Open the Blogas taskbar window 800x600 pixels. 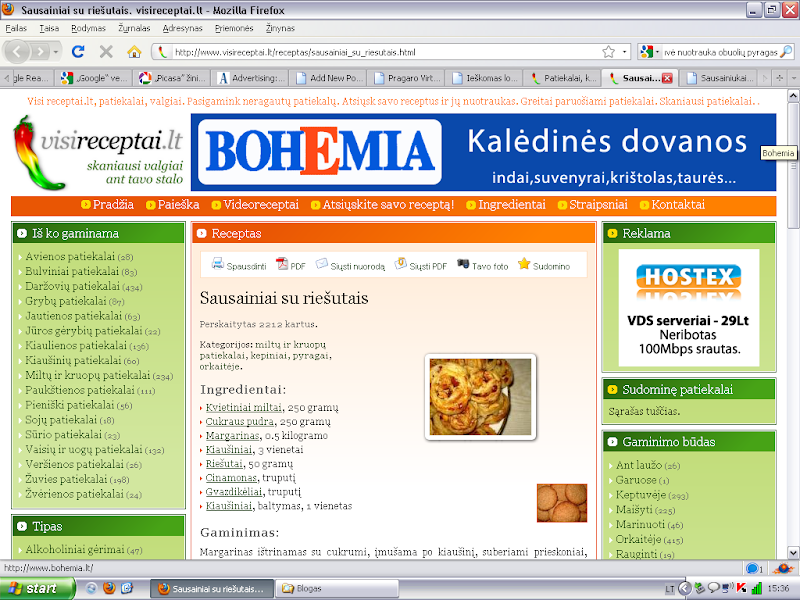339,588
